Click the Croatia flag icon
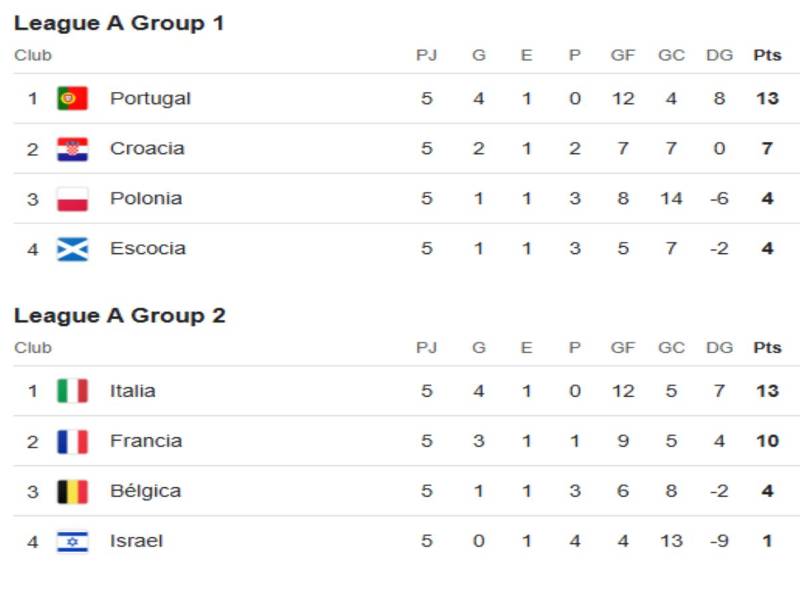Screen dimensions: 800x600 point(72,149)
